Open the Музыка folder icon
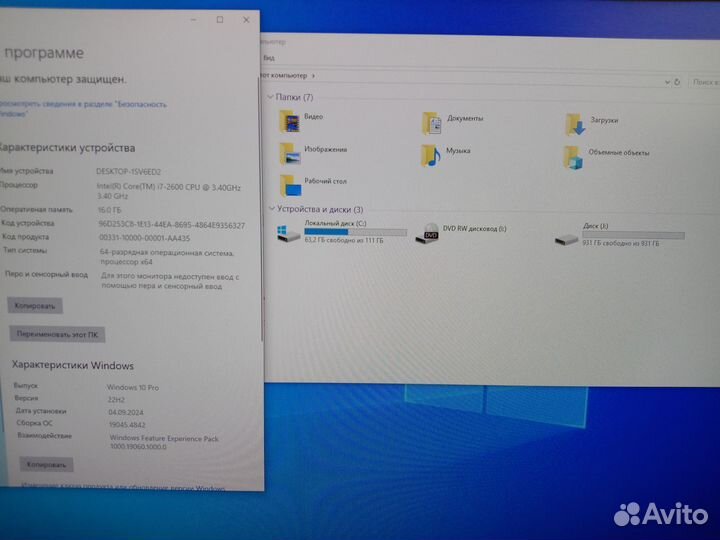This screenshot has width=720, height=540. click(x=431, y=154)
